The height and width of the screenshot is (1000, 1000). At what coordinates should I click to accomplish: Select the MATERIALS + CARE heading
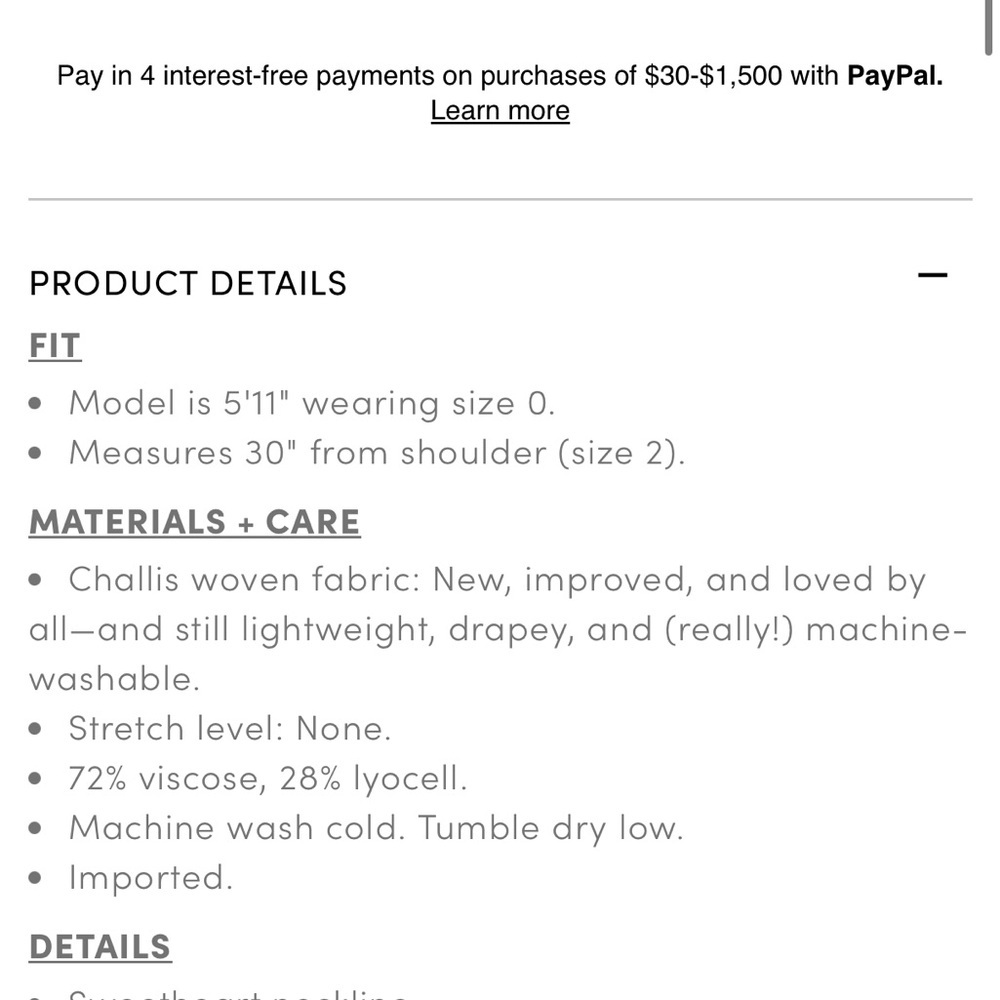click(x=195, y=522)
